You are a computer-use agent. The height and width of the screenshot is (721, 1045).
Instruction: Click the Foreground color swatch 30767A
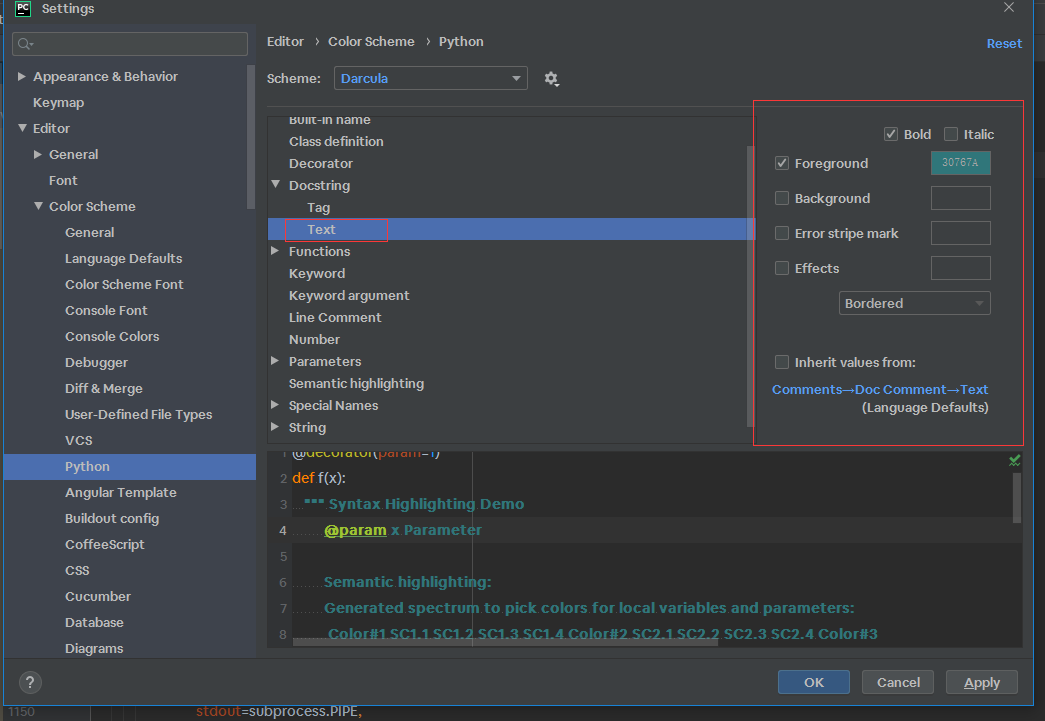pos(960,163)
